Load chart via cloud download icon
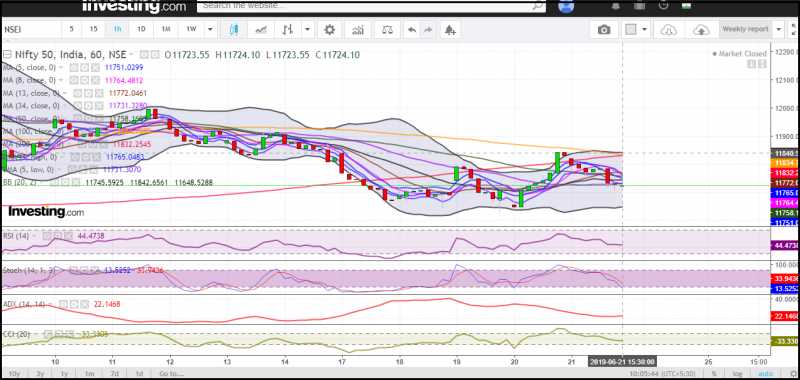 (668, 30)
